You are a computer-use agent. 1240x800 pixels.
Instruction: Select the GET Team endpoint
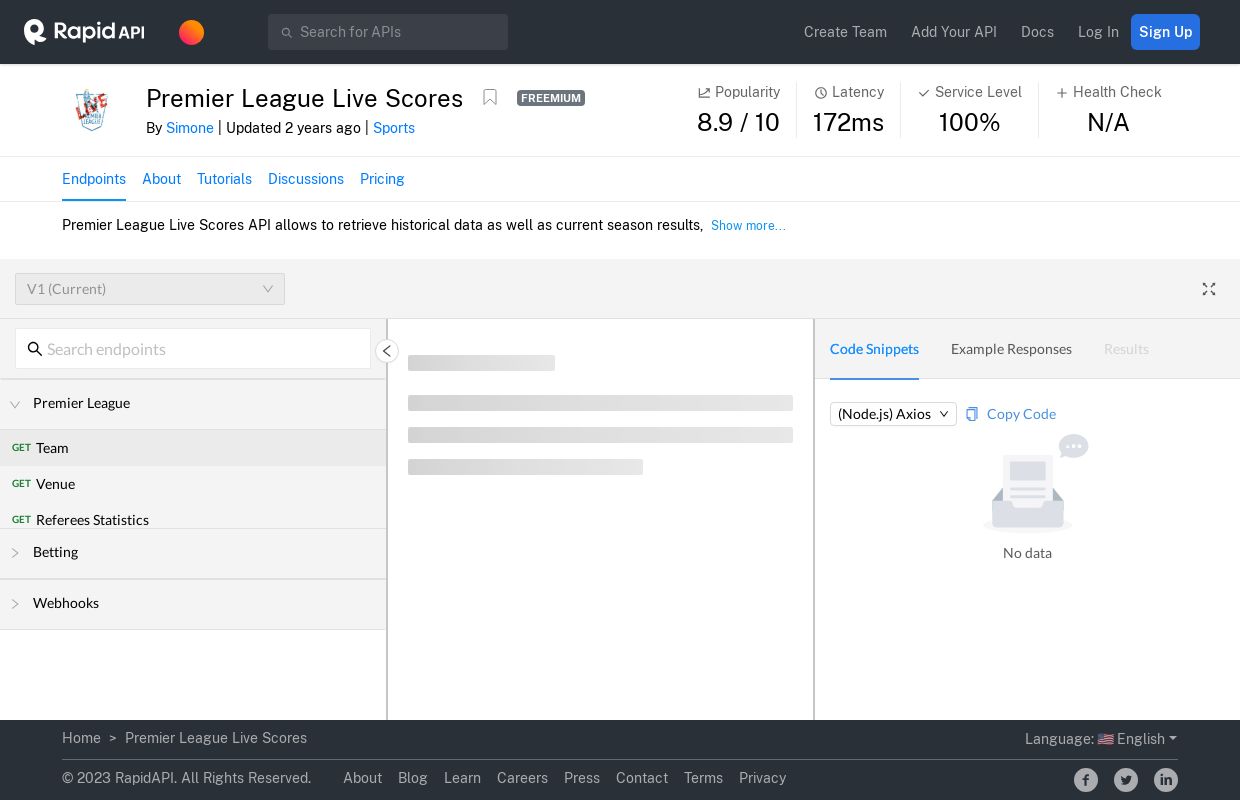[193, 448]
